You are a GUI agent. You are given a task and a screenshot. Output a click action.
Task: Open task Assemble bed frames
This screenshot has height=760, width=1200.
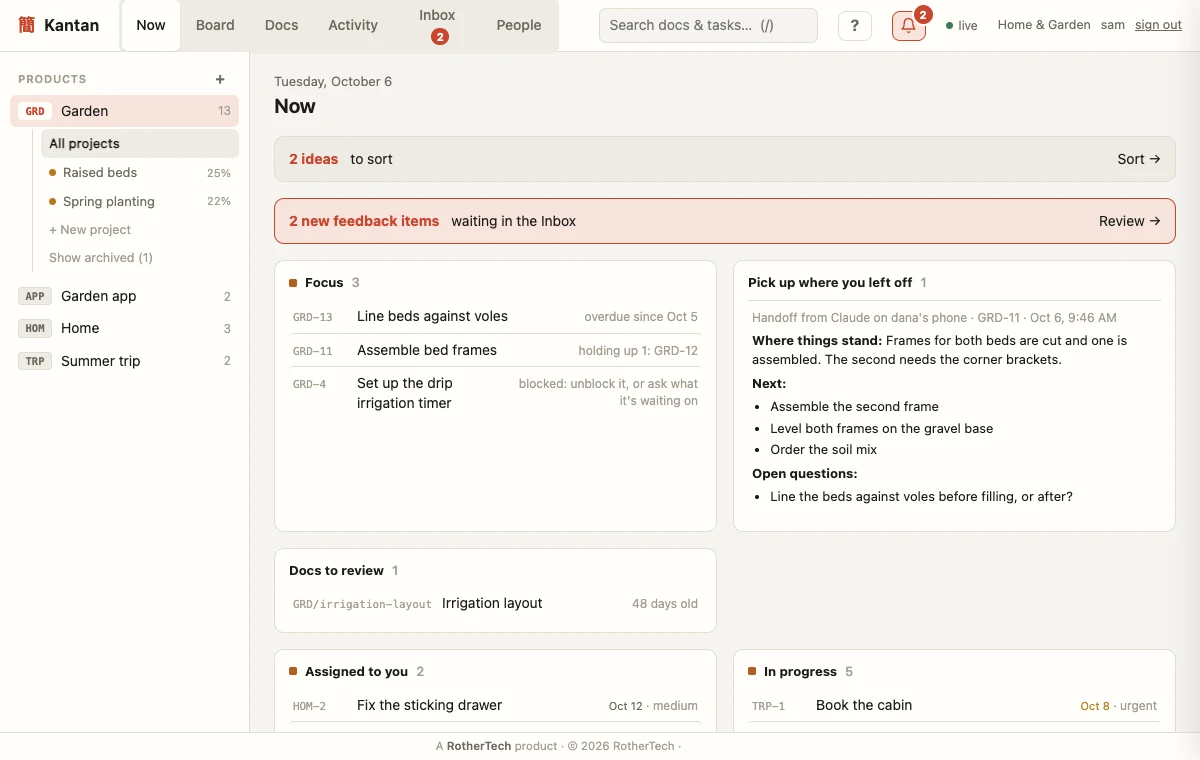(x=427, y=350)
